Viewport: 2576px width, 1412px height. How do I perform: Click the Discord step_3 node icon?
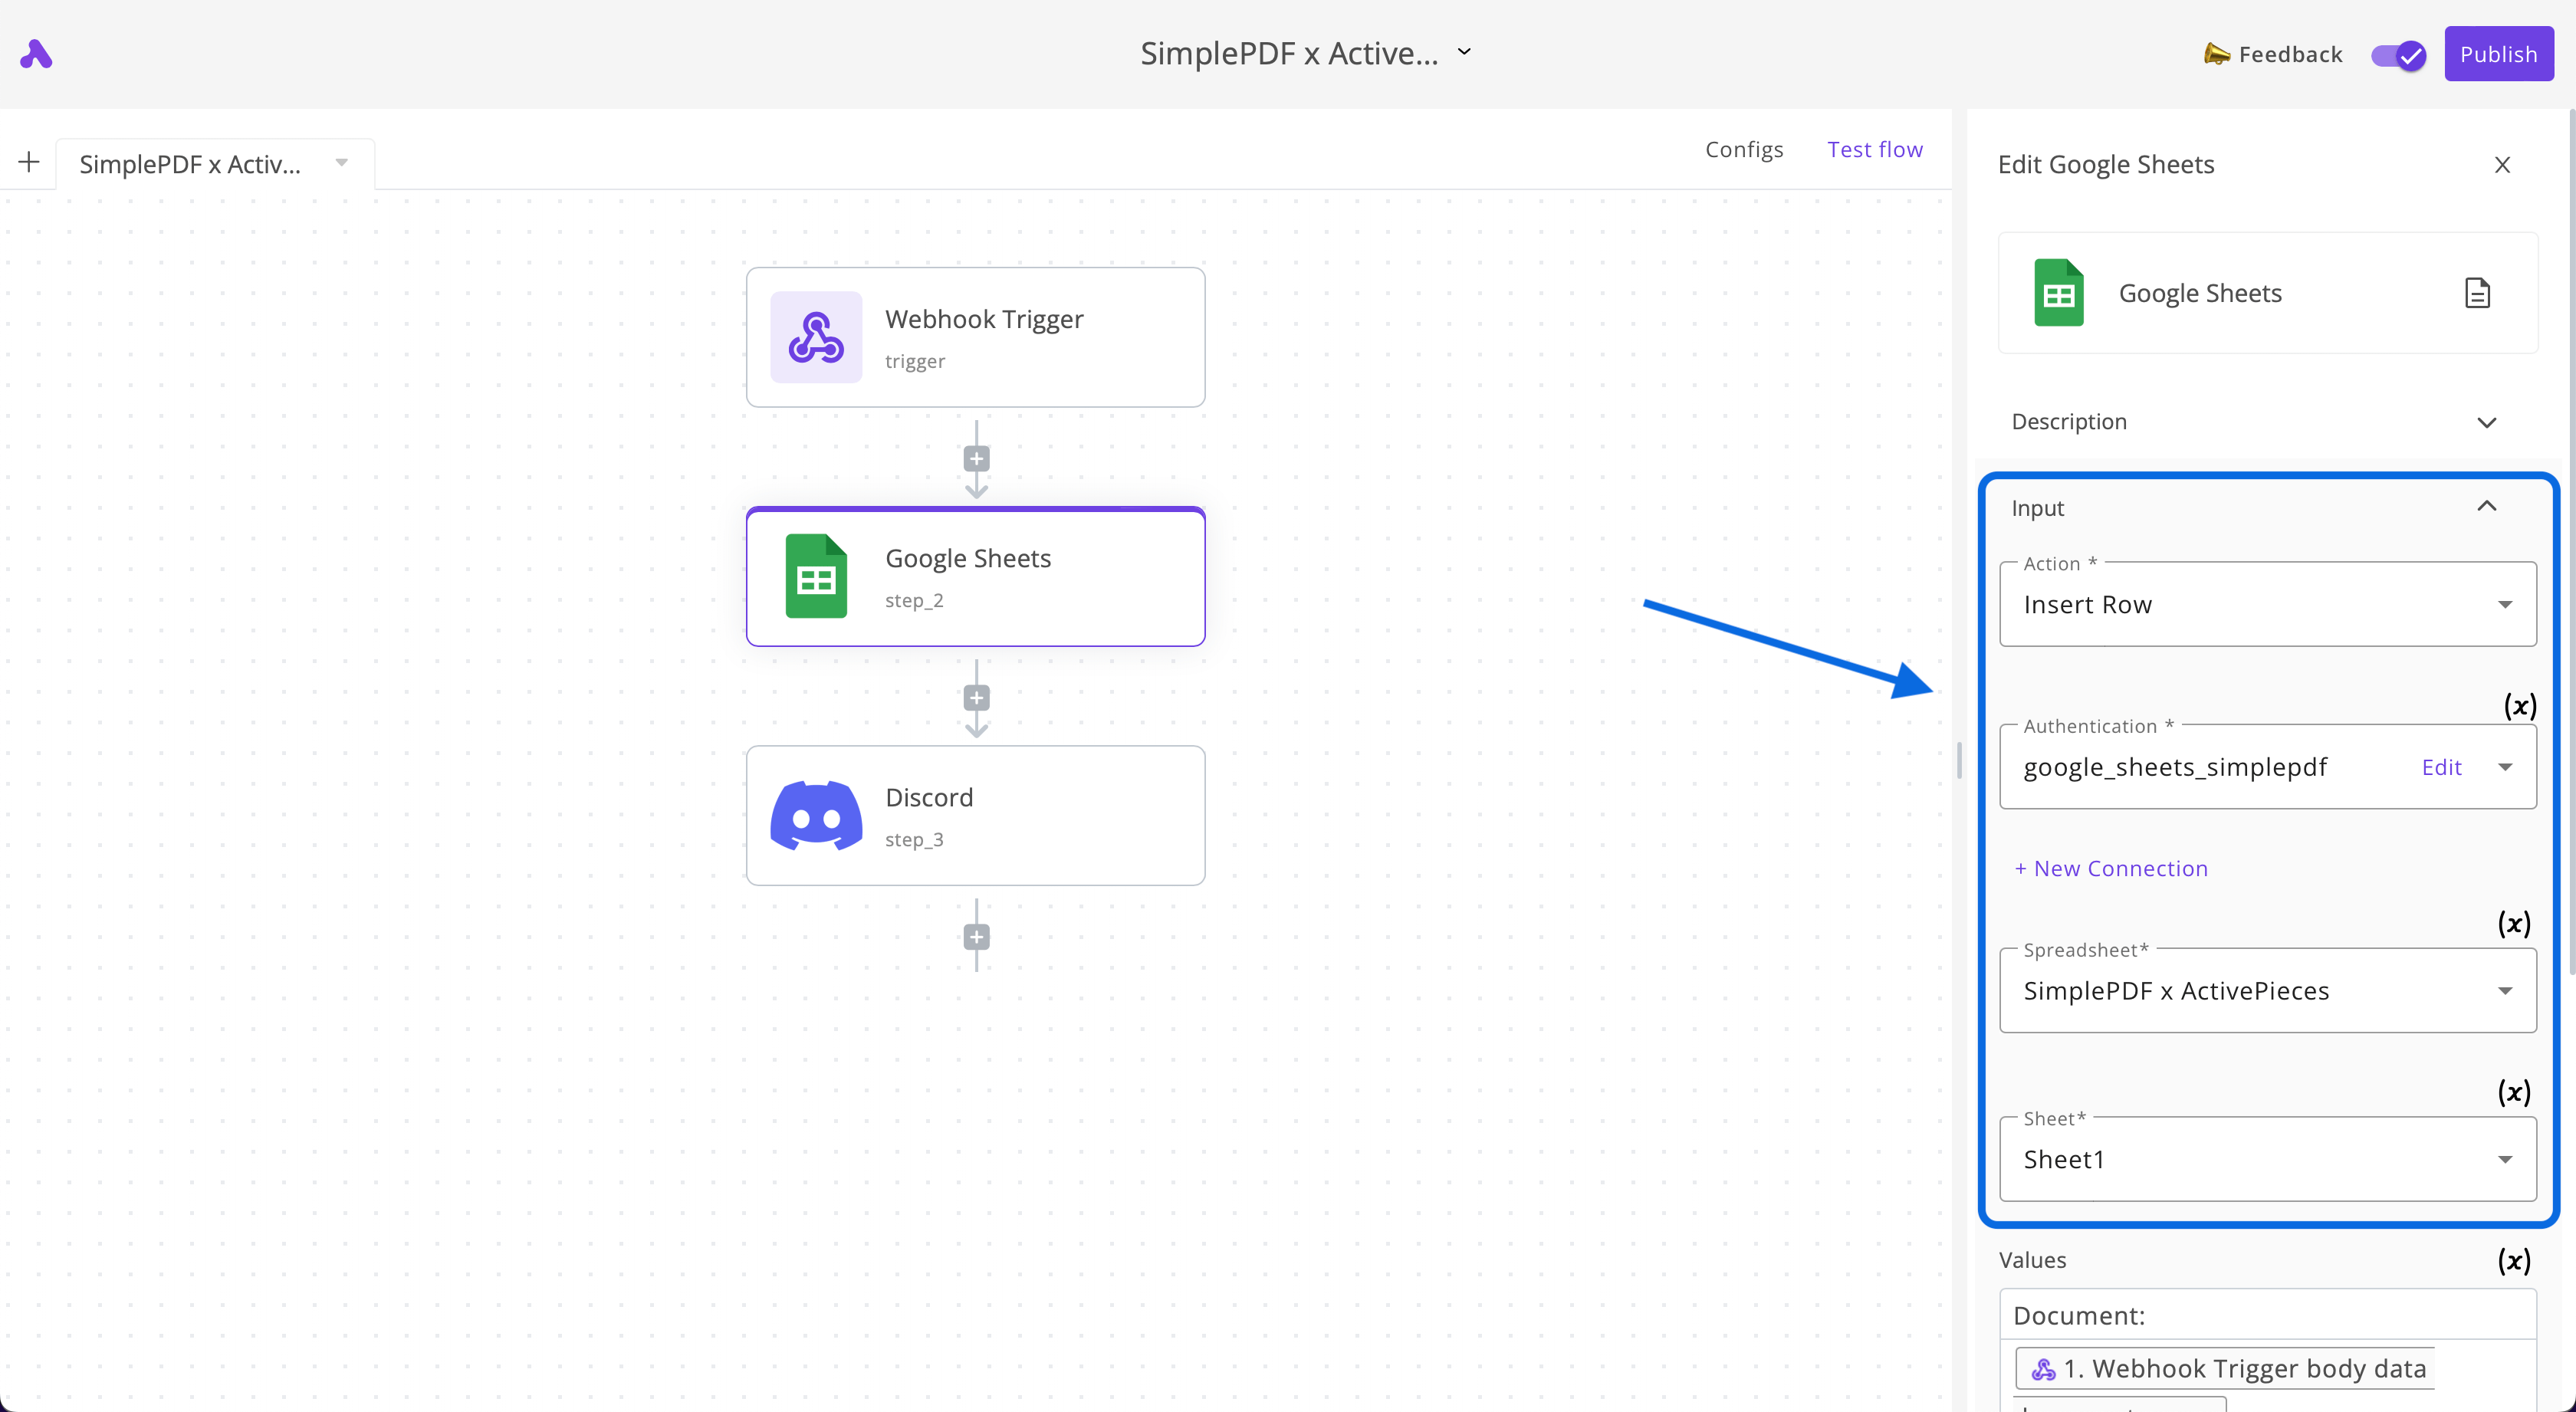(816, 815)
